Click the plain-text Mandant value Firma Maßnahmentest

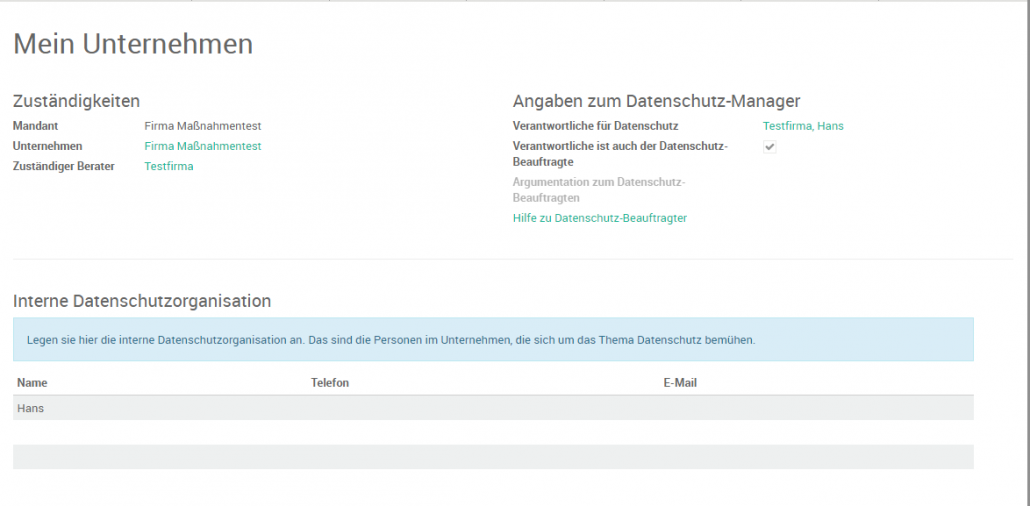(x=203, y=126)
